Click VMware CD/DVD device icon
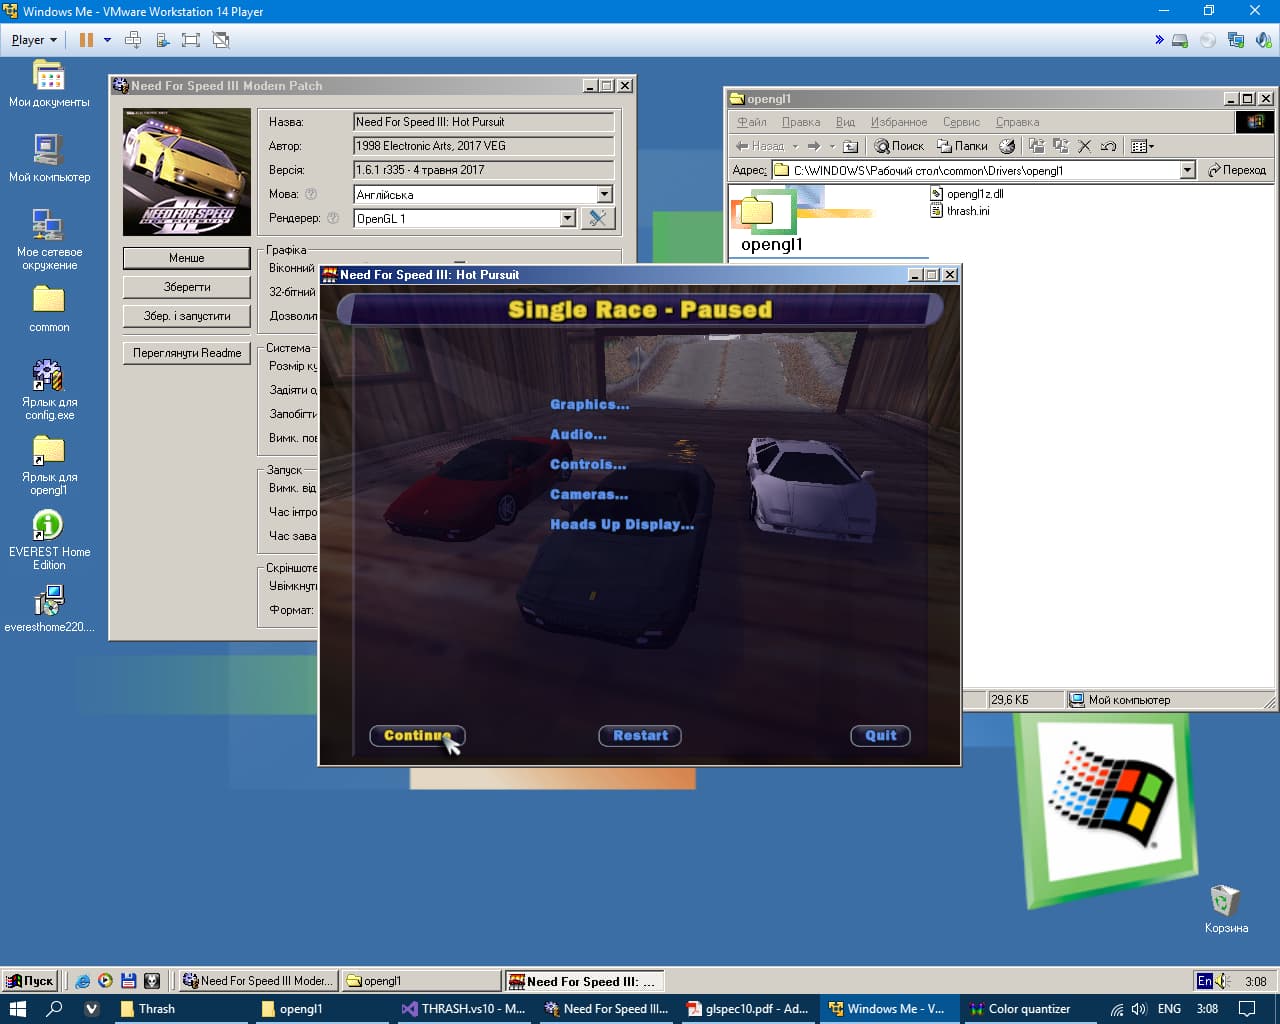 pyautogui.click(x=1208, y=40)
